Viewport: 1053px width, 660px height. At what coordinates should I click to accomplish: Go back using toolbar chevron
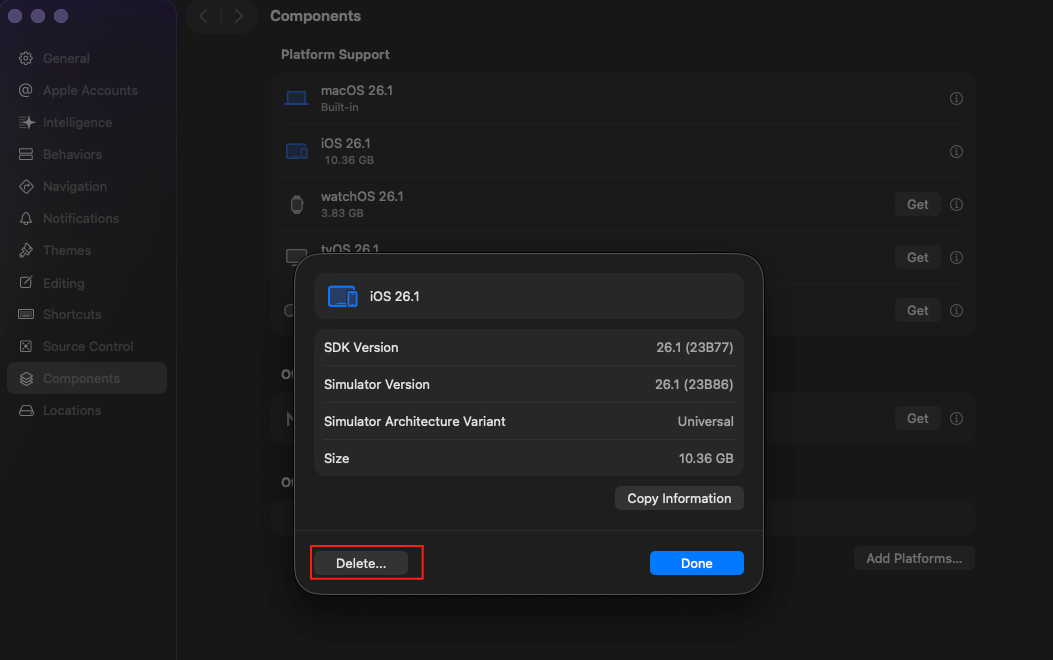[x=203, y=16]
